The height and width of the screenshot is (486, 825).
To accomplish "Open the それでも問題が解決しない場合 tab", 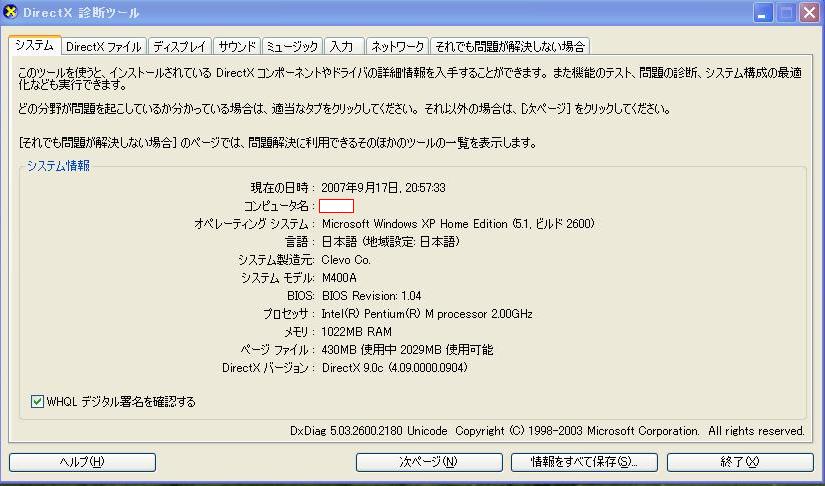I will coord(510,46).
